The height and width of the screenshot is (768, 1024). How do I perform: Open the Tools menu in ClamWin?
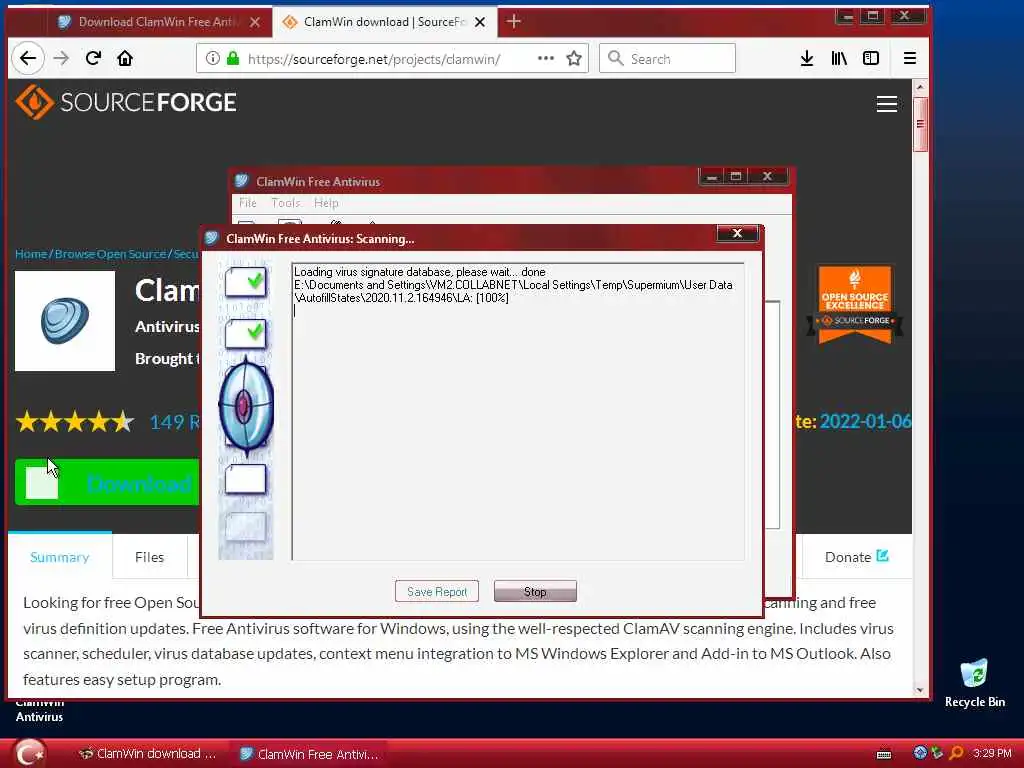pyautogui.click(x=285, y=203)
